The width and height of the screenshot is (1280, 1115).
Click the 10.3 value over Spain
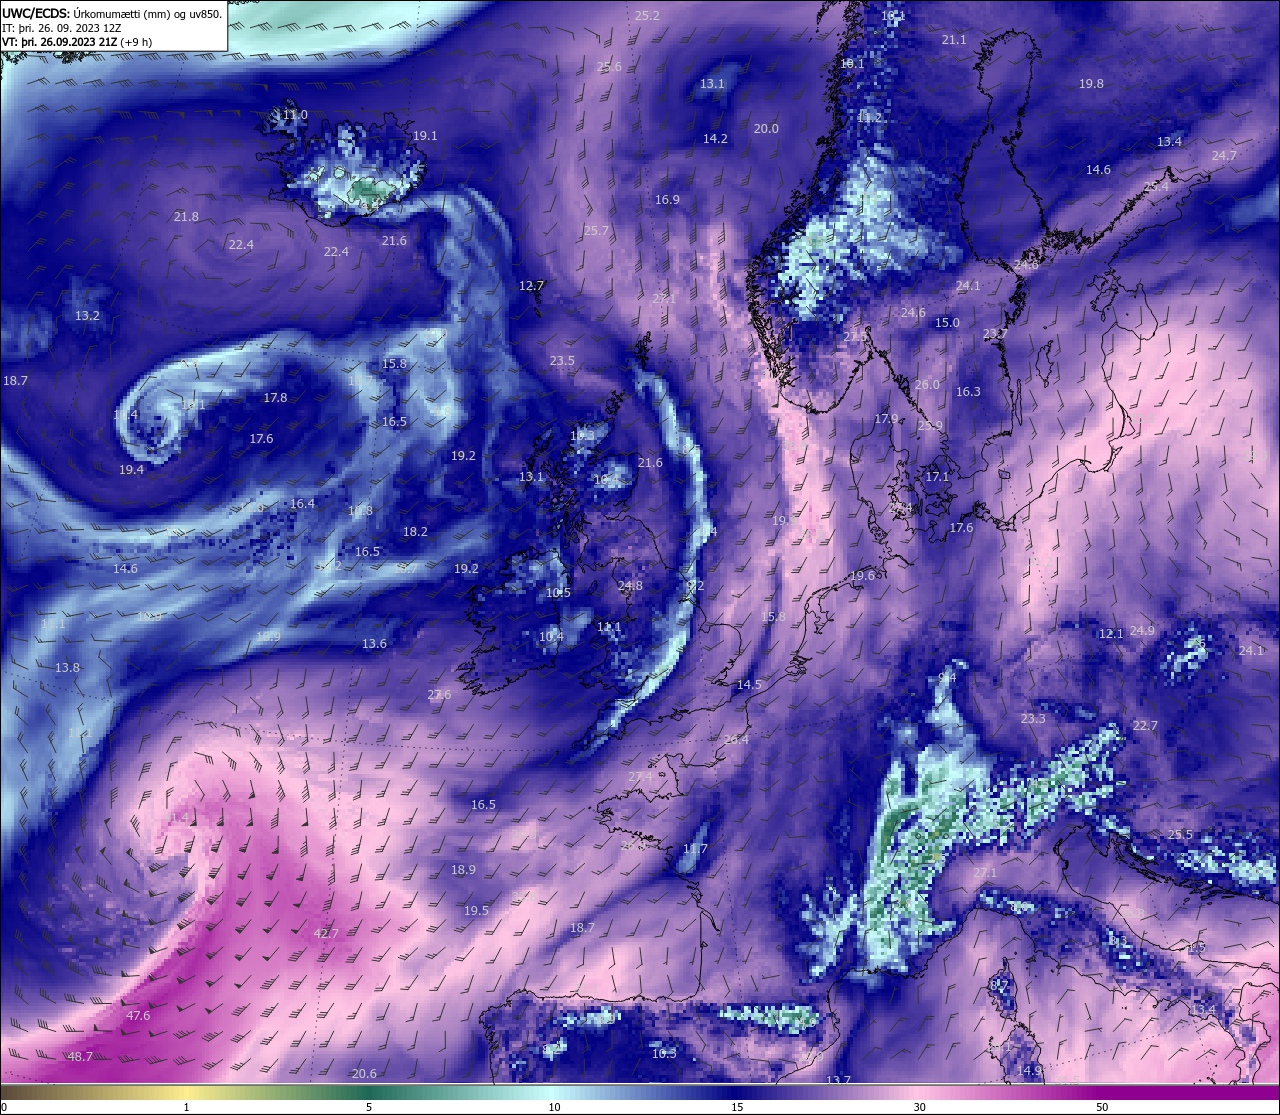coord(664,1053)
